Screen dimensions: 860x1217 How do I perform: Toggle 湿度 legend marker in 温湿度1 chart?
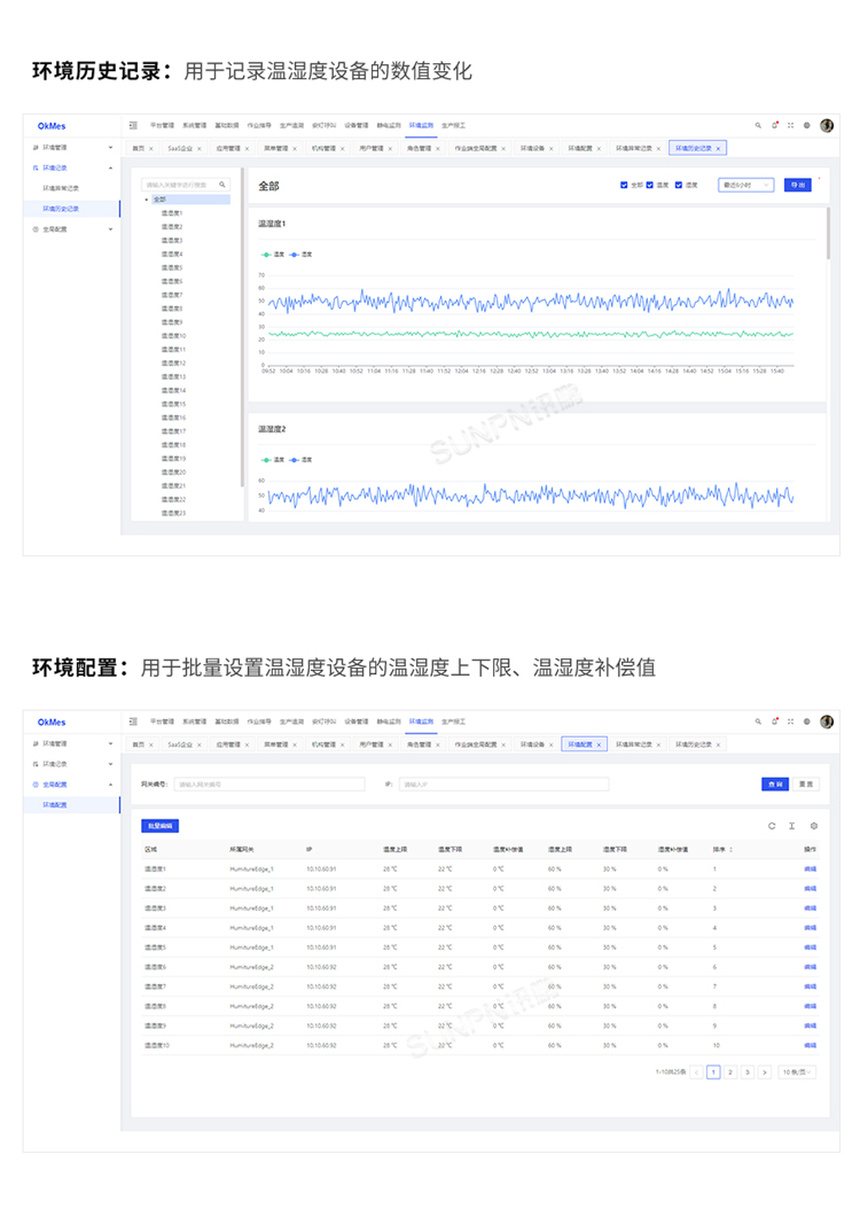(x=292, y=255)
